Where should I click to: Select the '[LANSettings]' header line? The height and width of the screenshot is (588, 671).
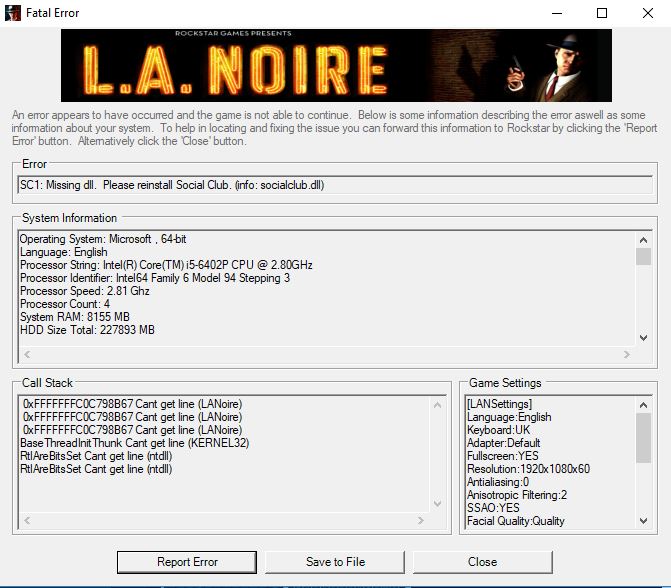point(499,404)
